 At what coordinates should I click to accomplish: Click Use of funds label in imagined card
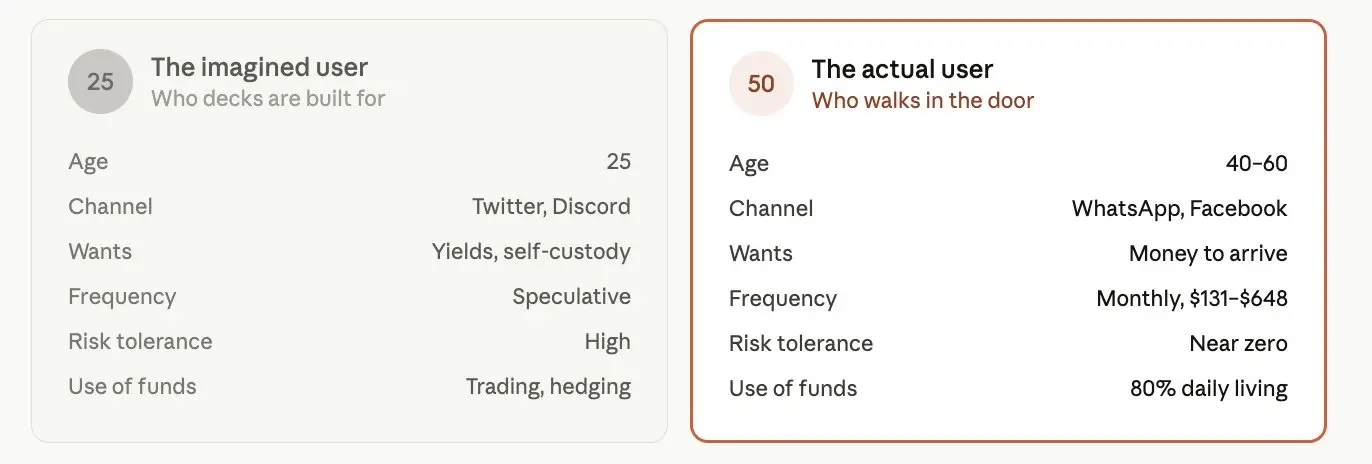point(132,387)
